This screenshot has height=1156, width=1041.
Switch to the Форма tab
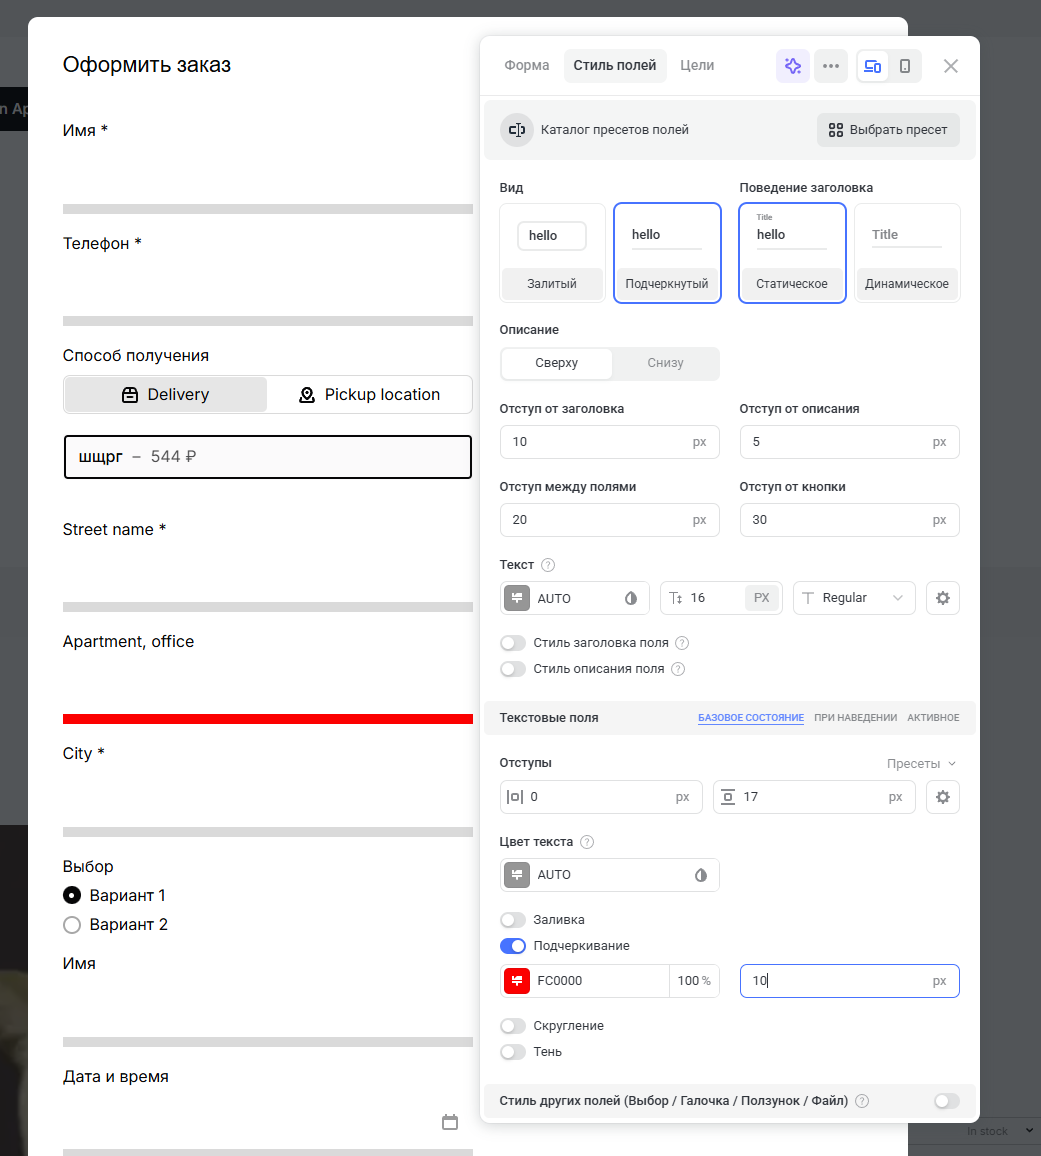527,66
